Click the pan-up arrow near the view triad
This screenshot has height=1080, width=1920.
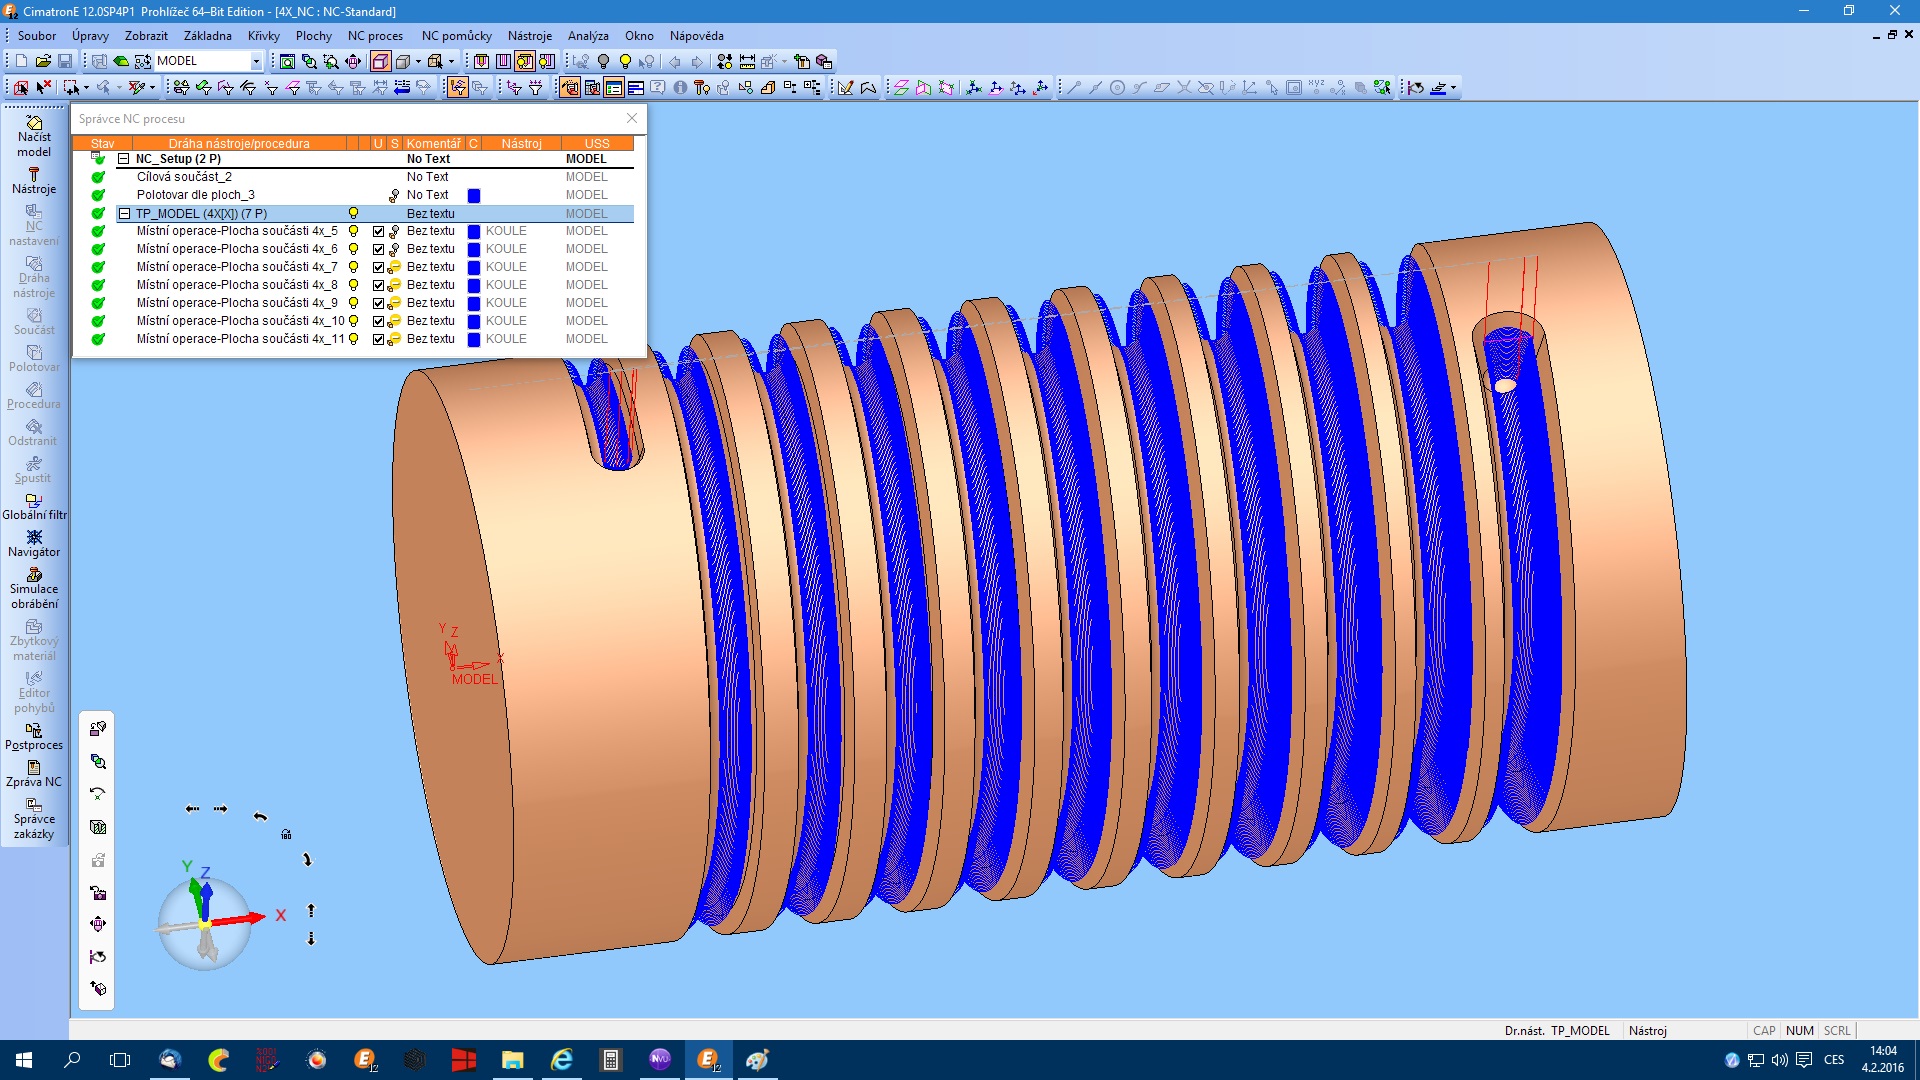coord(311,910)
